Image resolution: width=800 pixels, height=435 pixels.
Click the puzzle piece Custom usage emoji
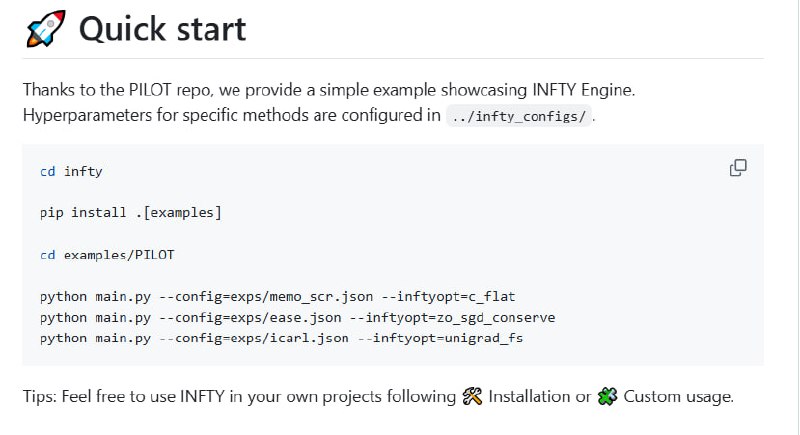606,397
